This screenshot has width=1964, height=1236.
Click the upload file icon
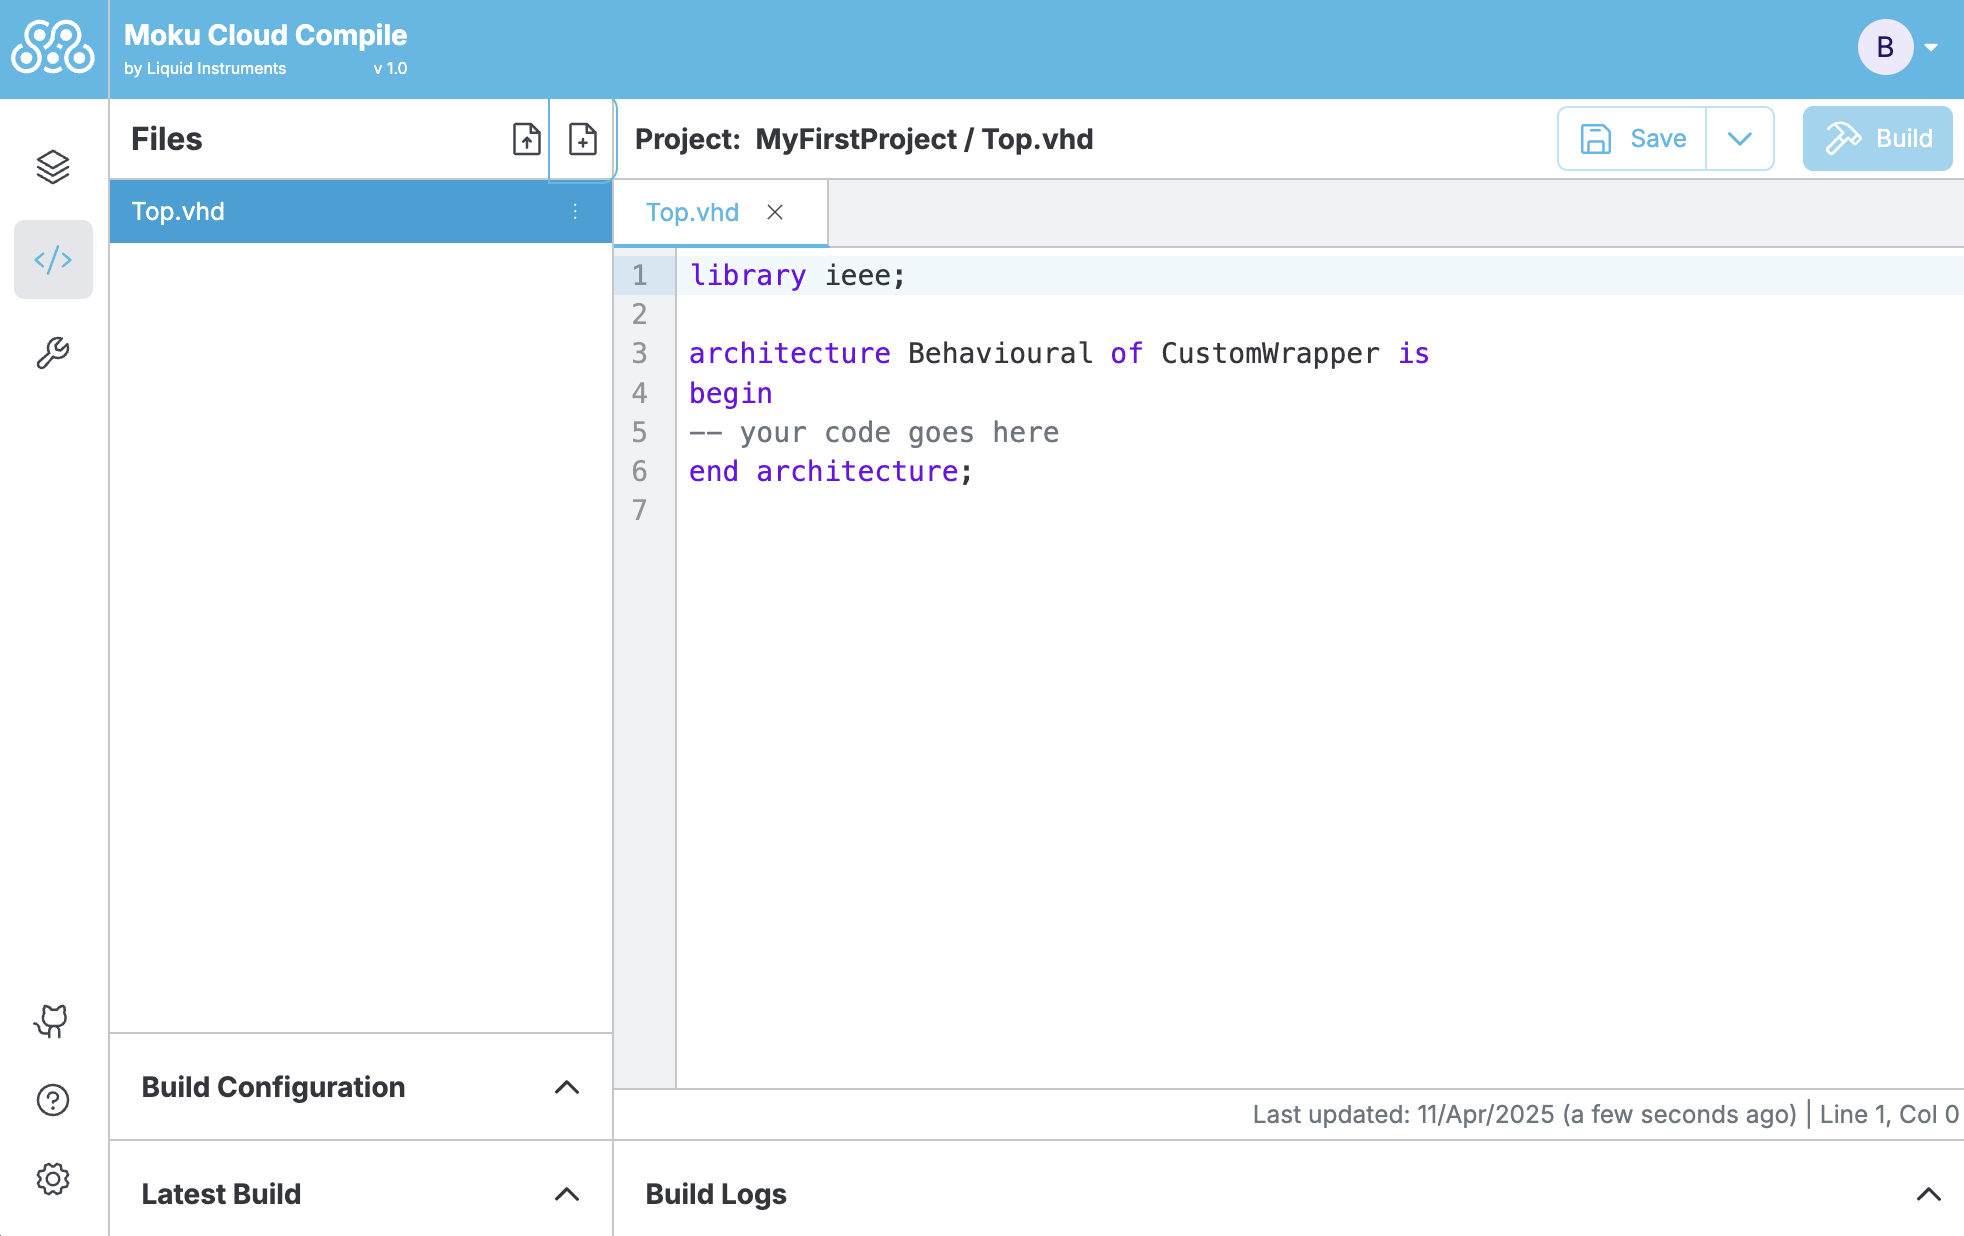point(526,139)
